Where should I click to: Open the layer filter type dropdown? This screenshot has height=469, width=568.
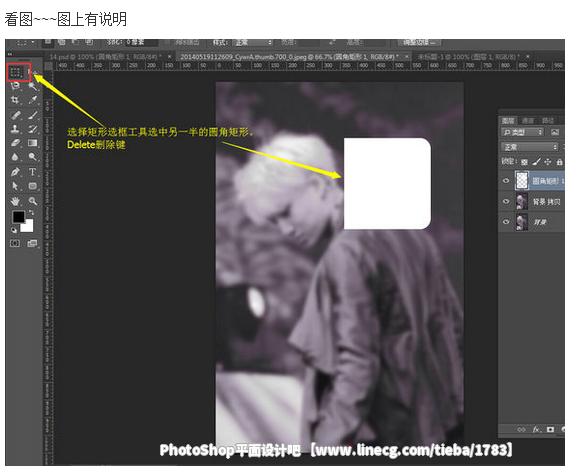522,132
